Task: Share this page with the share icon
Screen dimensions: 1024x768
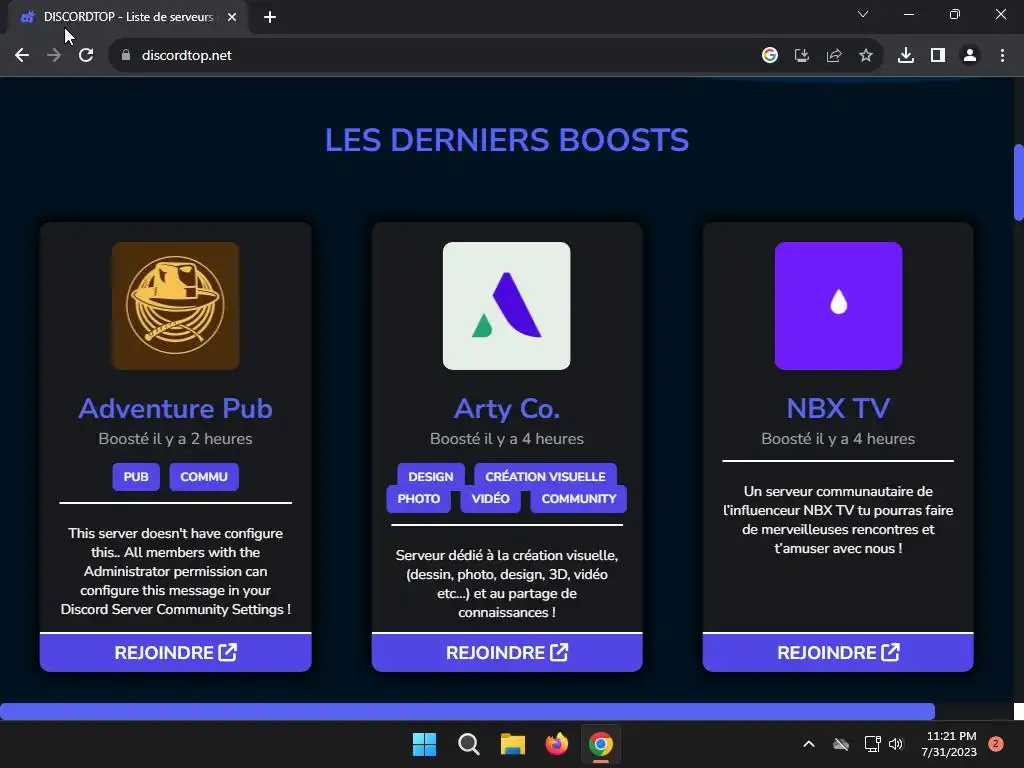Action: point(834,56)
